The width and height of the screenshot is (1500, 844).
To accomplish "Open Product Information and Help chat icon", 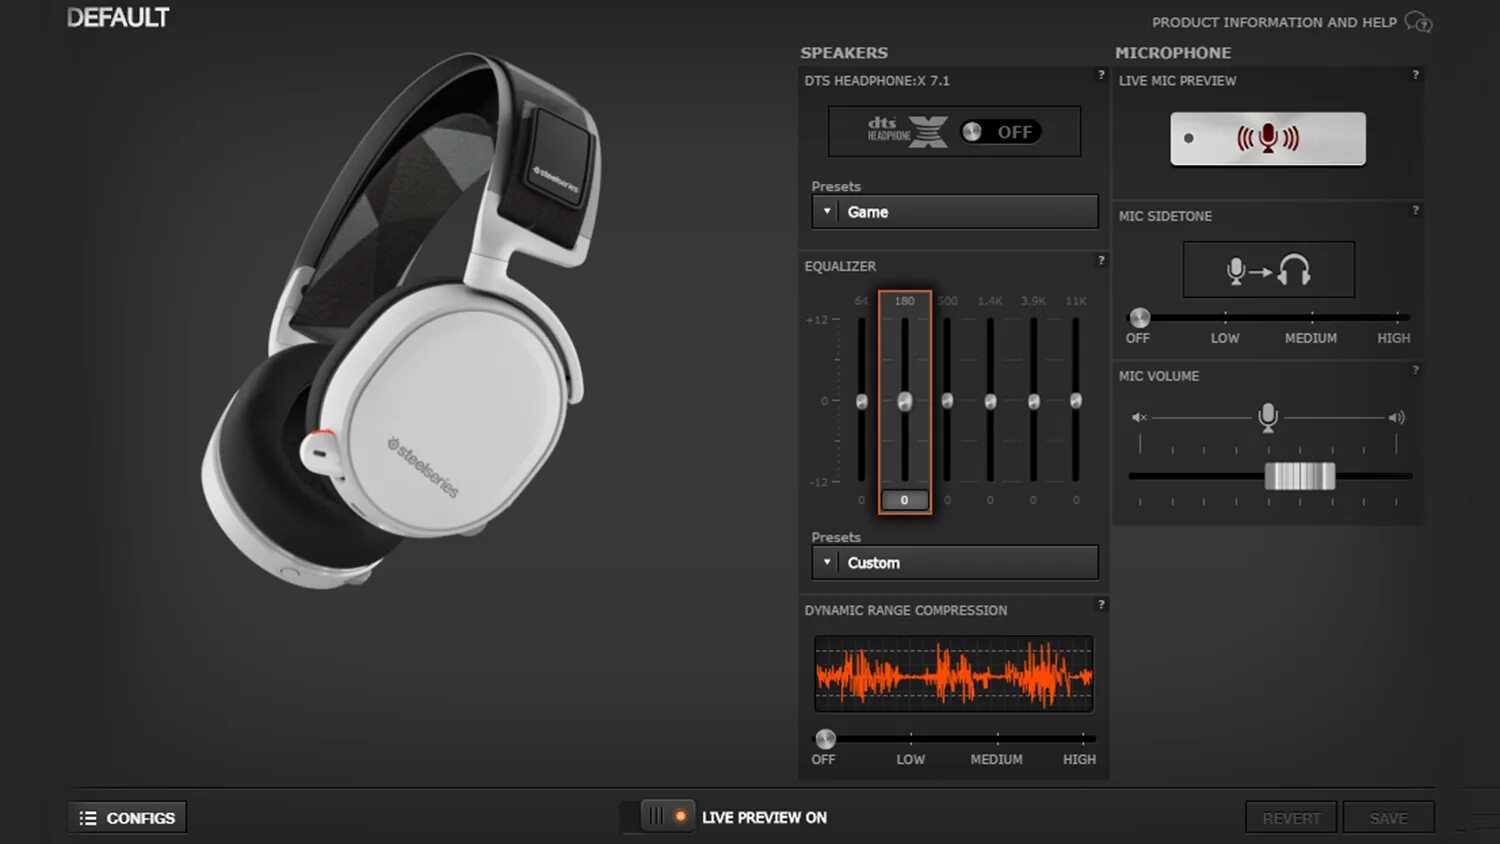I will [x=1418, y=21].
